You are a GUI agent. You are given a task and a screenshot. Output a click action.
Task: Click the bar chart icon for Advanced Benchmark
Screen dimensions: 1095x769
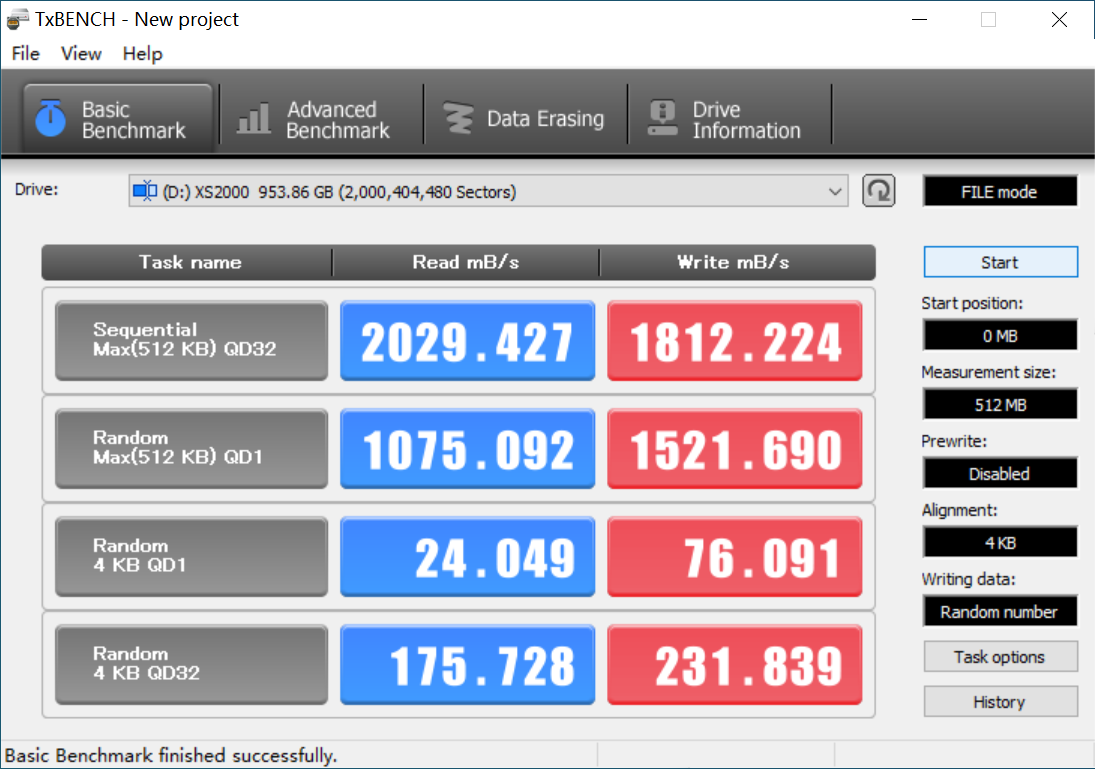point(253,116)
